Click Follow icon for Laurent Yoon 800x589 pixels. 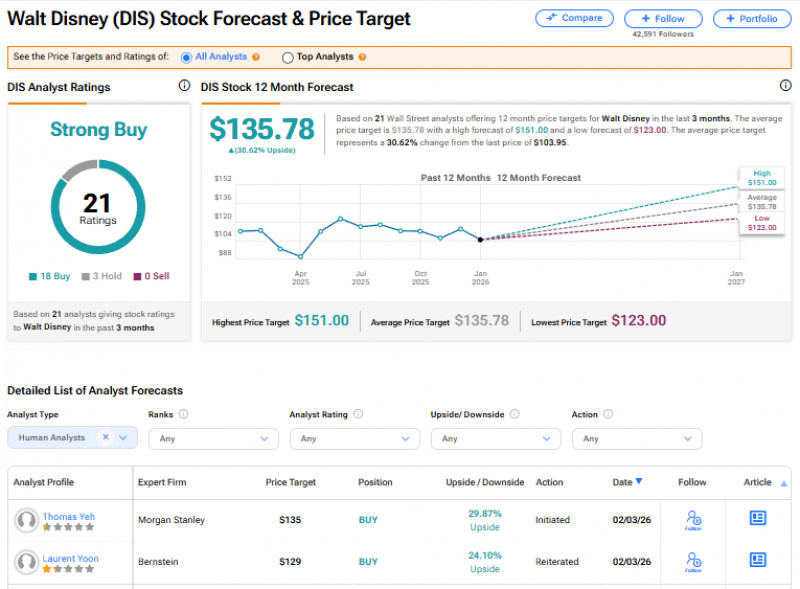[694, 561]
